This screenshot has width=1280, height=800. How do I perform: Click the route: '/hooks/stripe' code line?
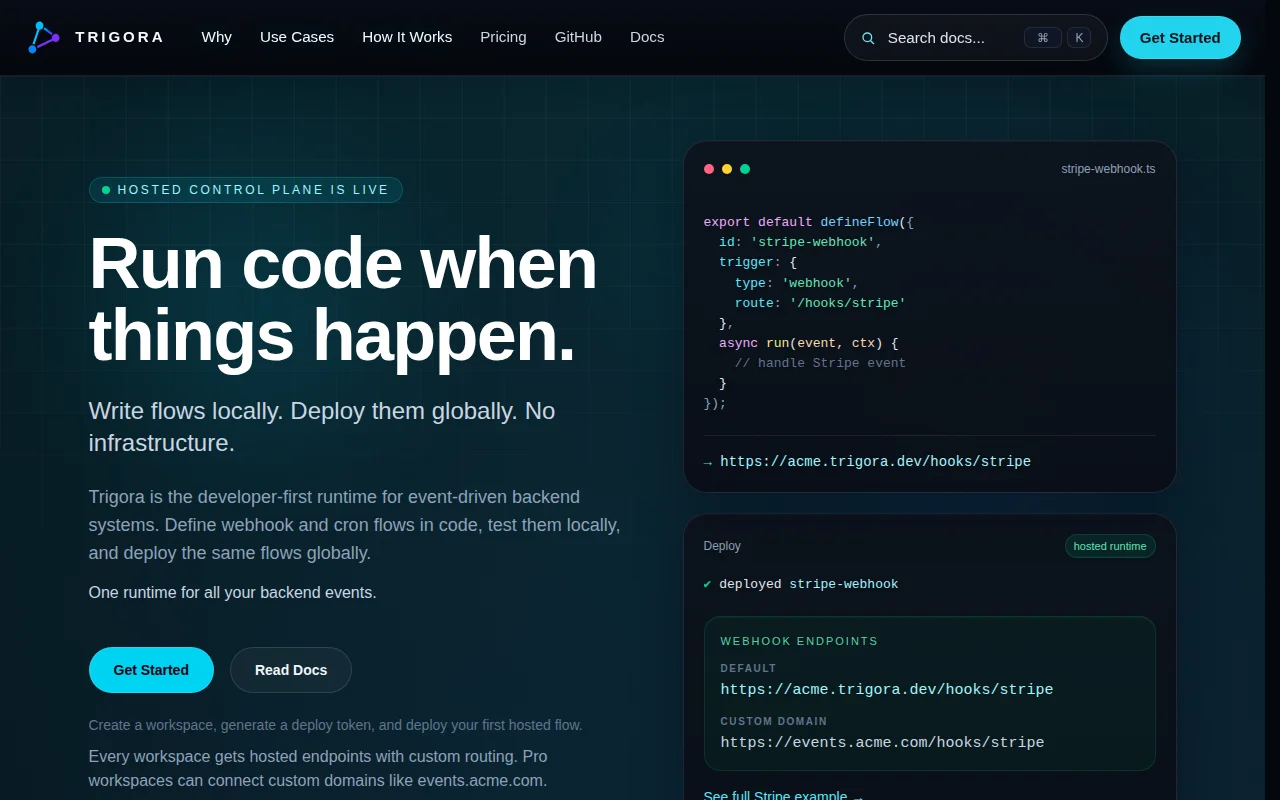point(820,303)
